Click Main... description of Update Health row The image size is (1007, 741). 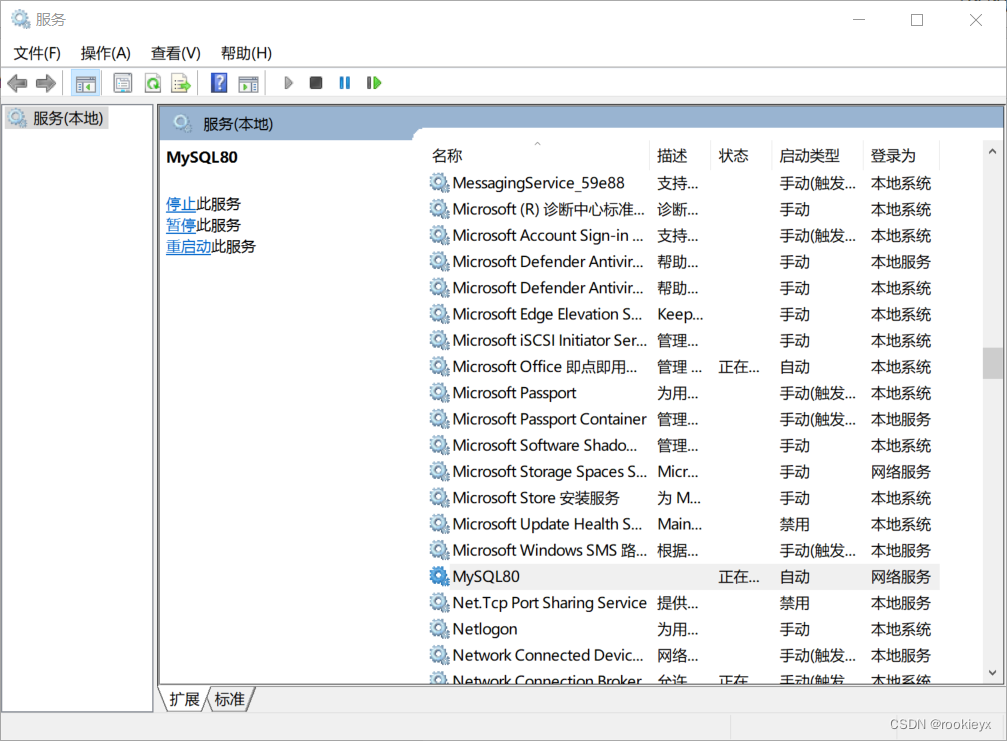tap(679, 524)
